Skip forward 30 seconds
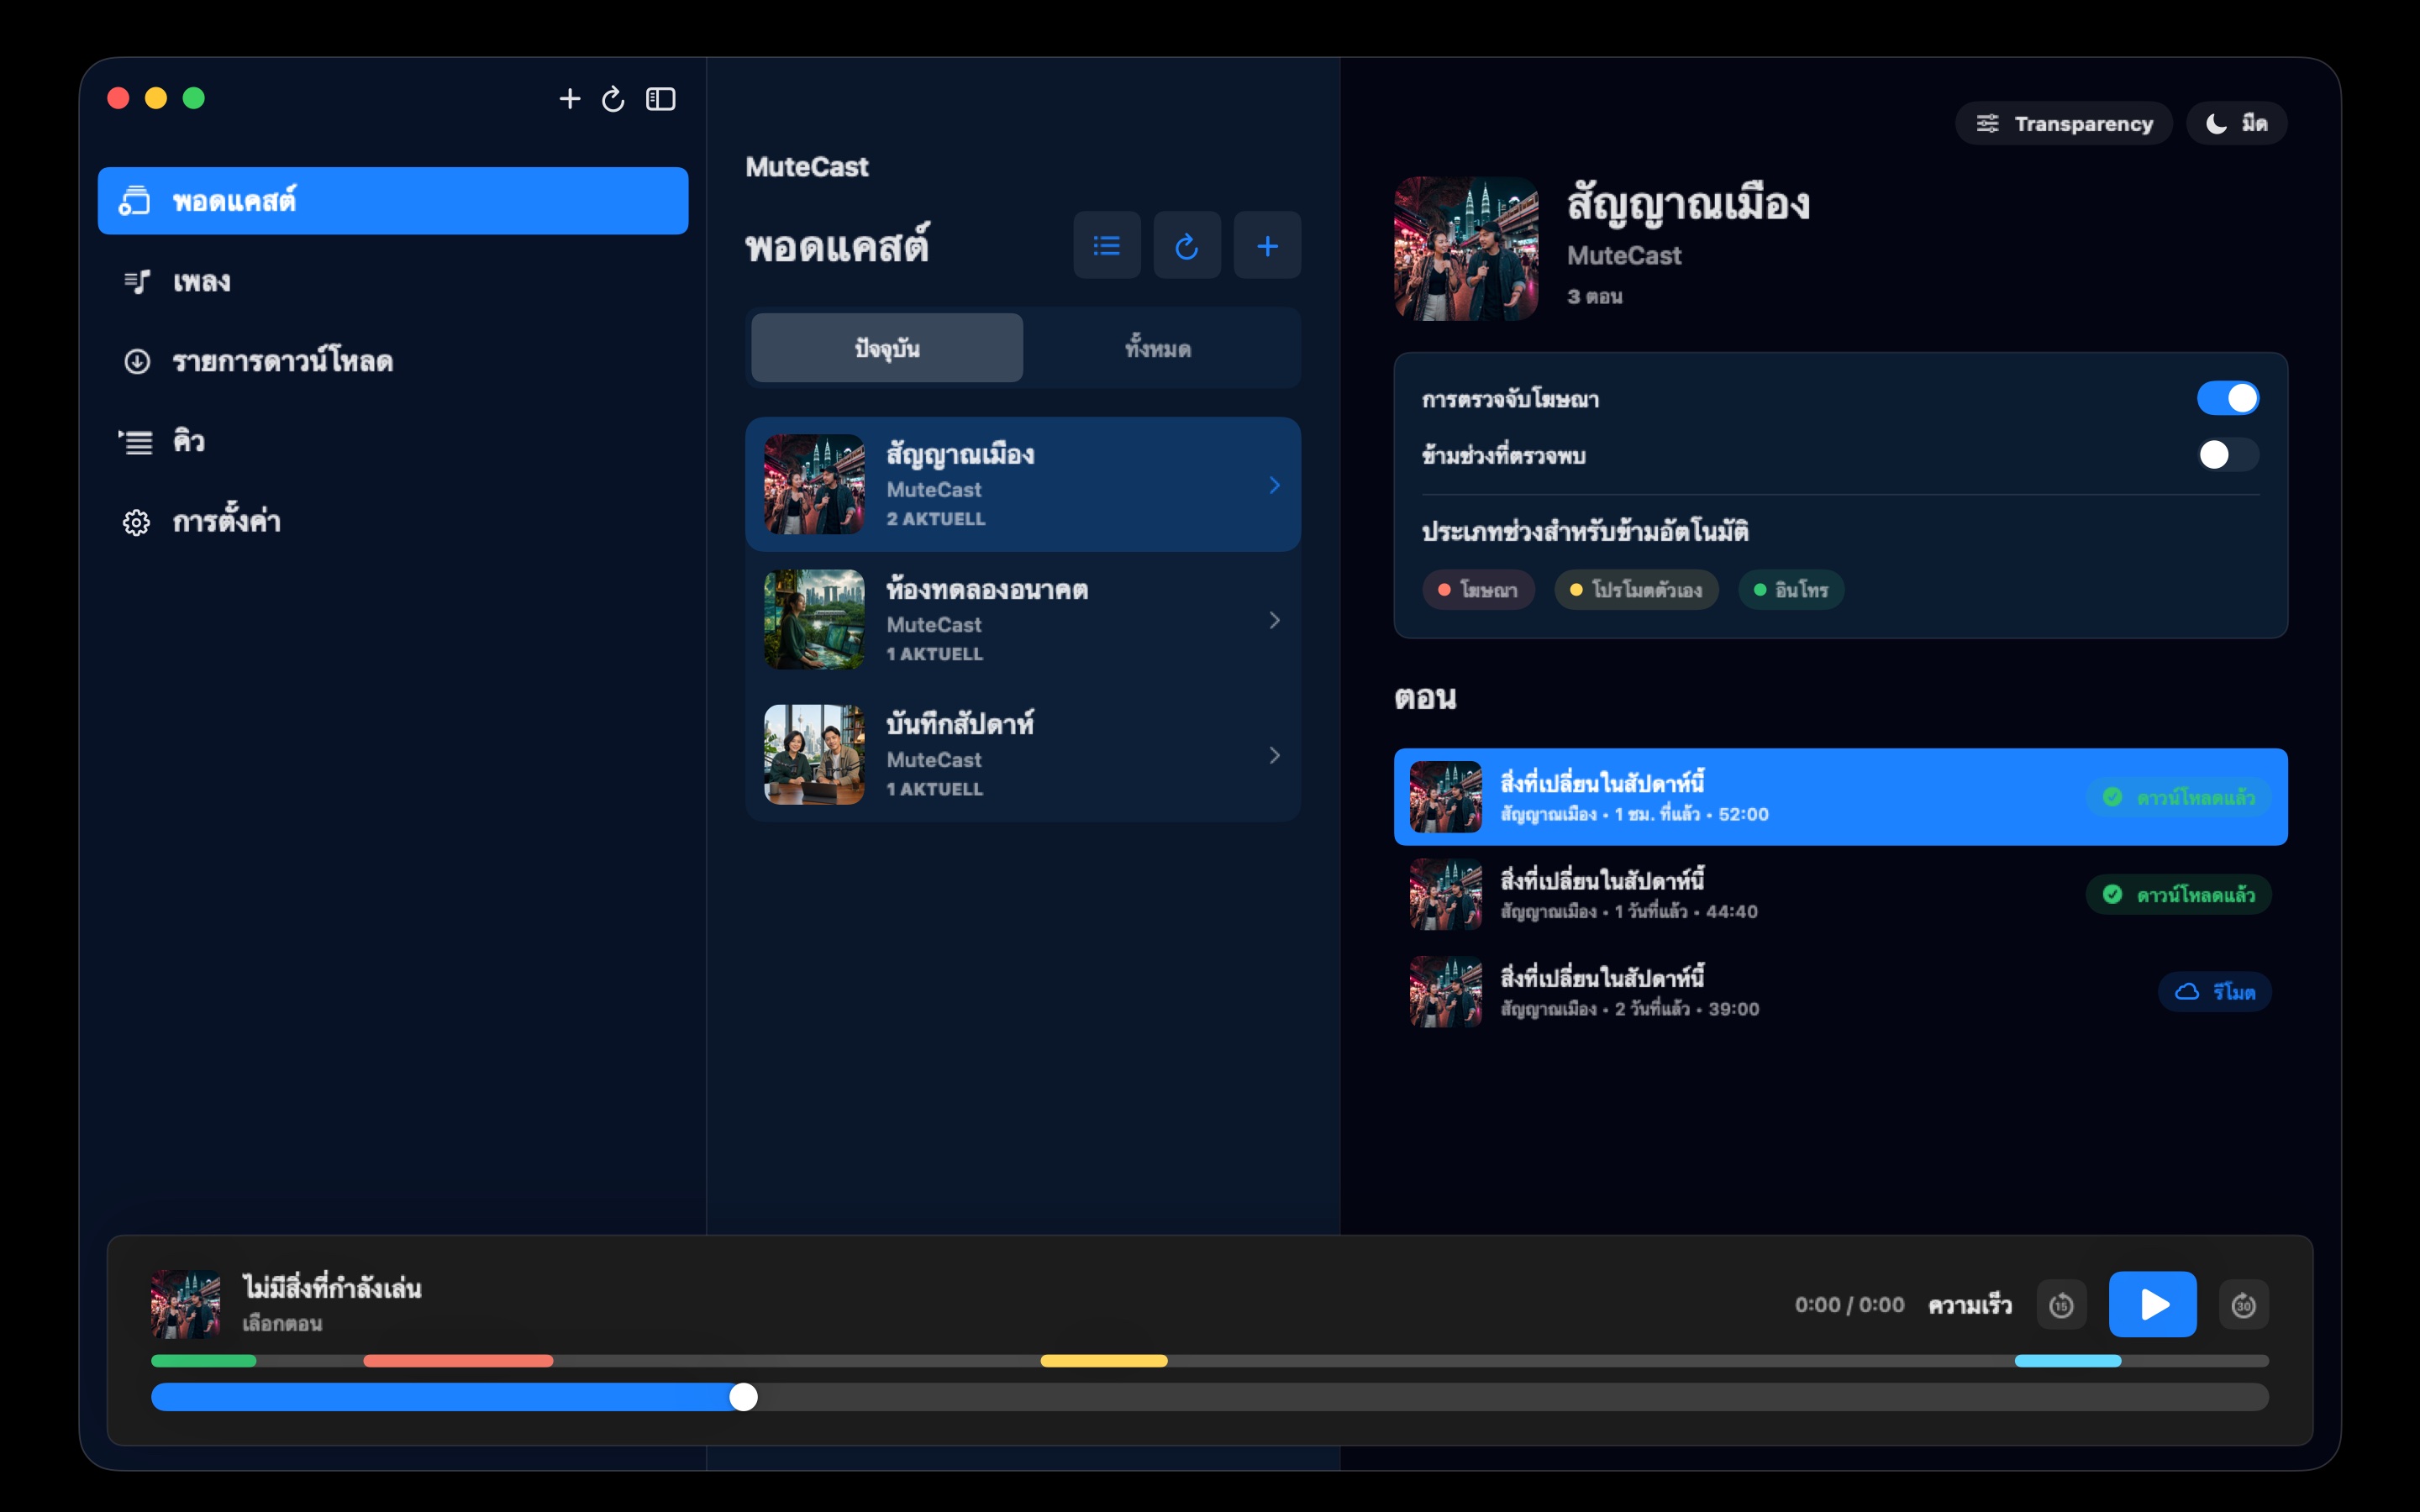The height and width of the screenshot is (1512, 2420). coord(2243,1304)
